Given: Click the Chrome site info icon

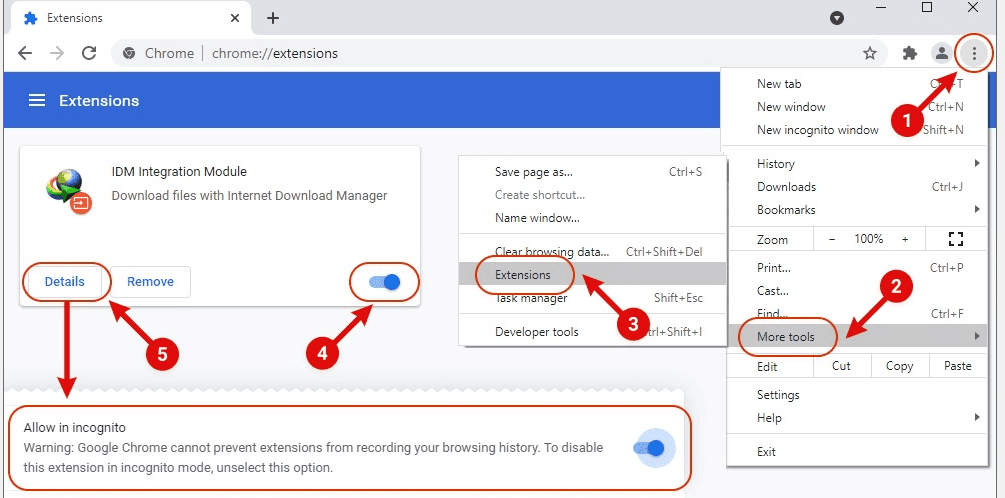Looking at the screenshot, I should point(129,53).
